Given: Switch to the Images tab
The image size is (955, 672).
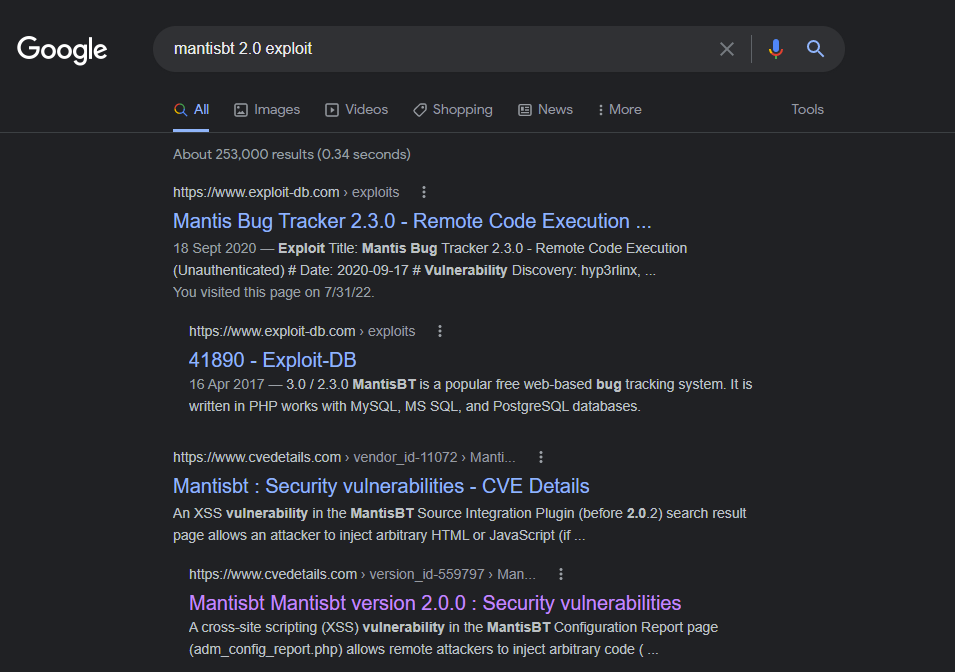Looking at the screenshot, I should pos(267,110).
